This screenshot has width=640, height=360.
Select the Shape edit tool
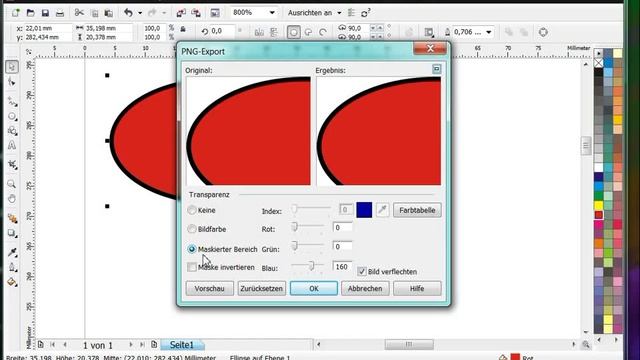point(12,82)
